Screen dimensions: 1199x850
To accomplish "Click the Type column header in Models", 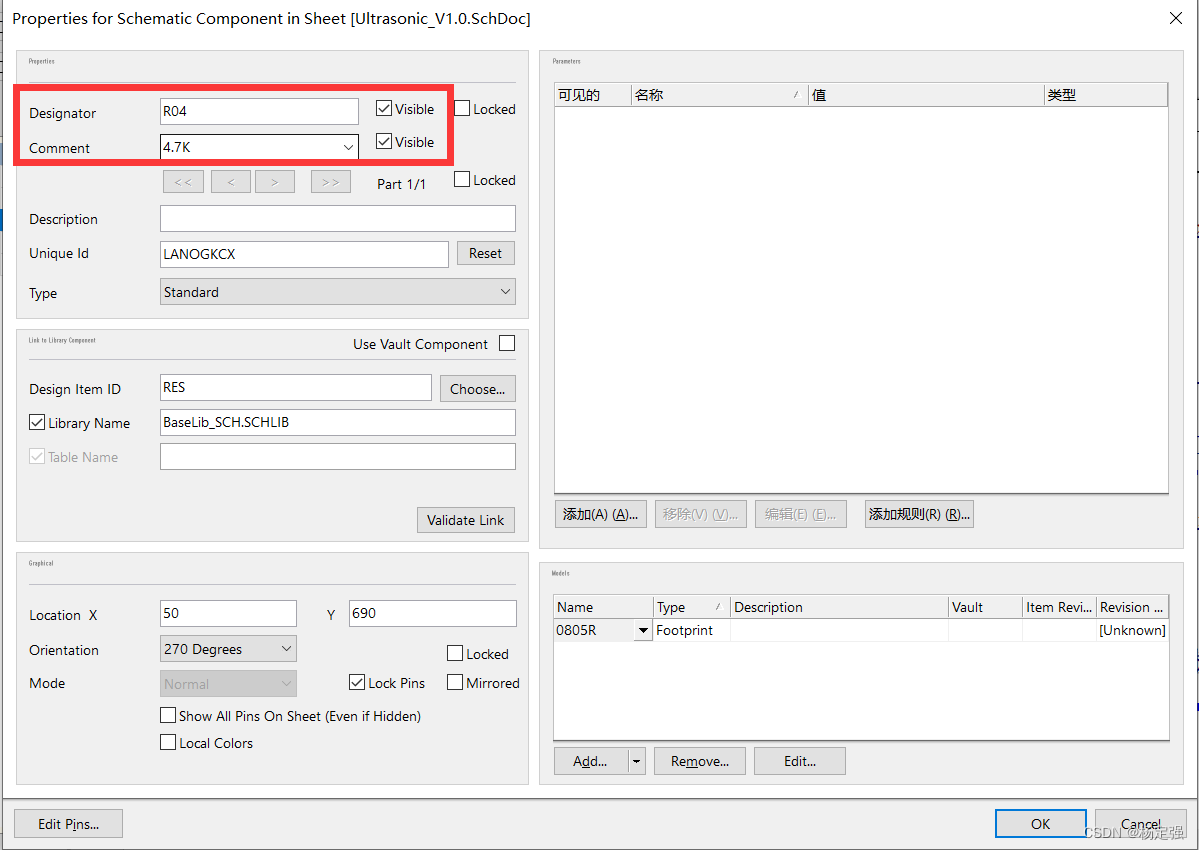I will click(x=690, y=607).
